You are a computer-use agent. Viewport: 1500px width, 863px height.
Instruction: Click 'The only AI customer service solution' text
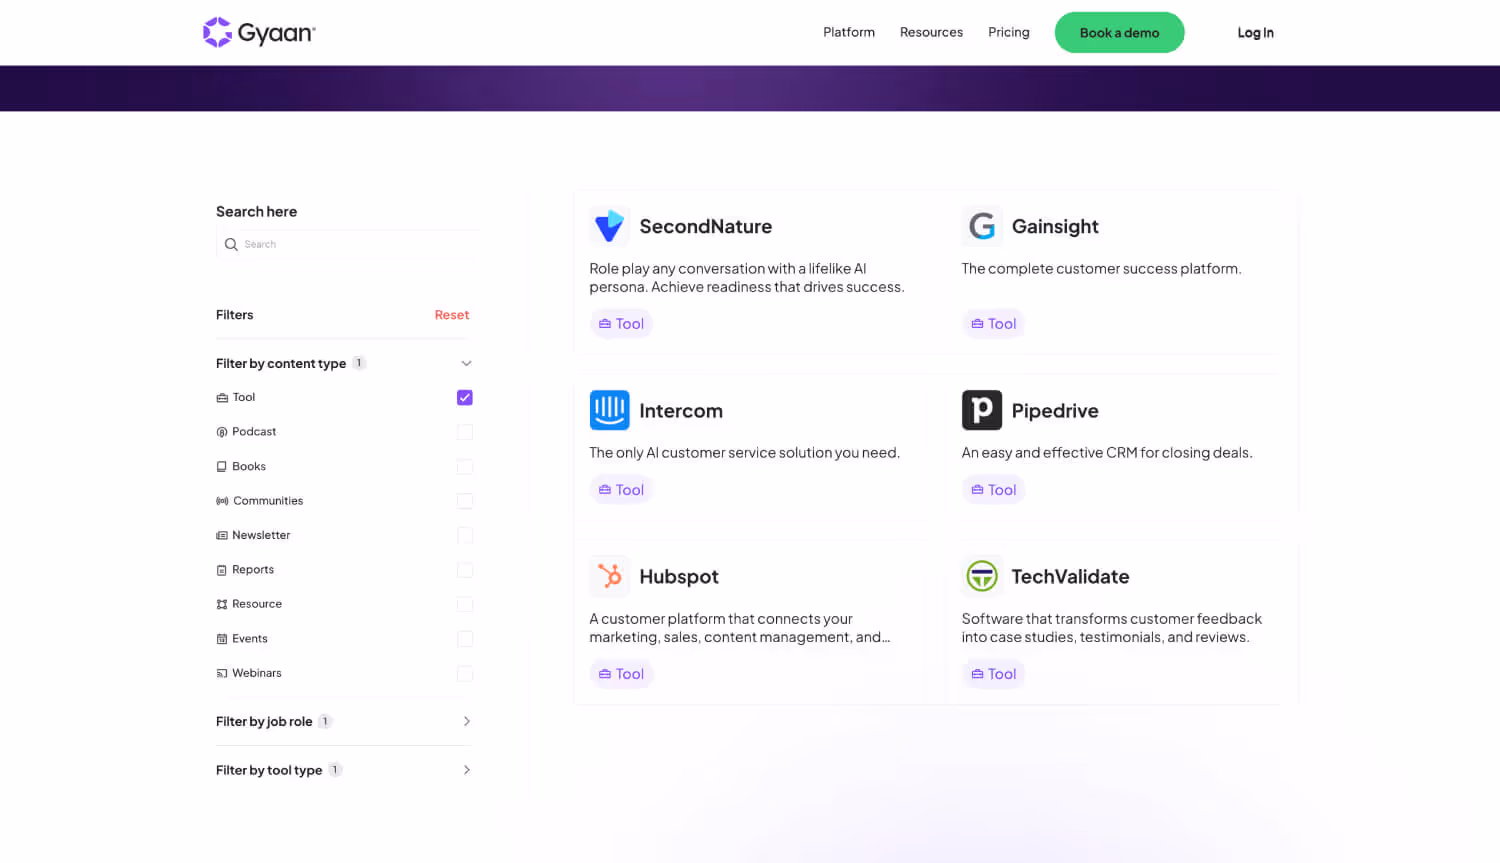(744, 452)
